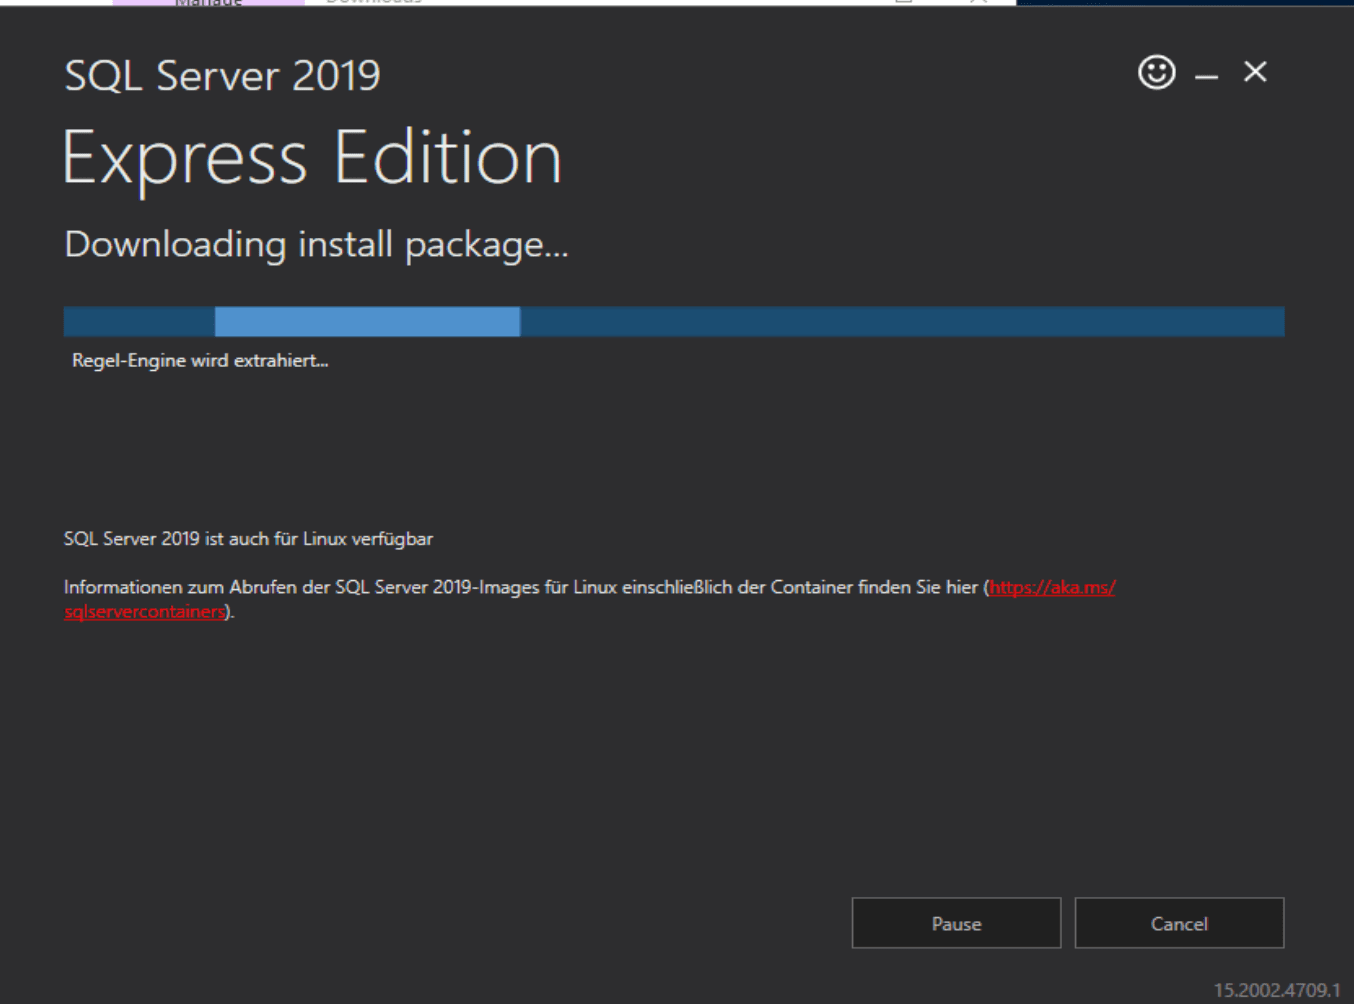Open the aka.ms sqlservercontainers link
The width and height of the screenshot is (1354, 1004).
coord(1052,588)
